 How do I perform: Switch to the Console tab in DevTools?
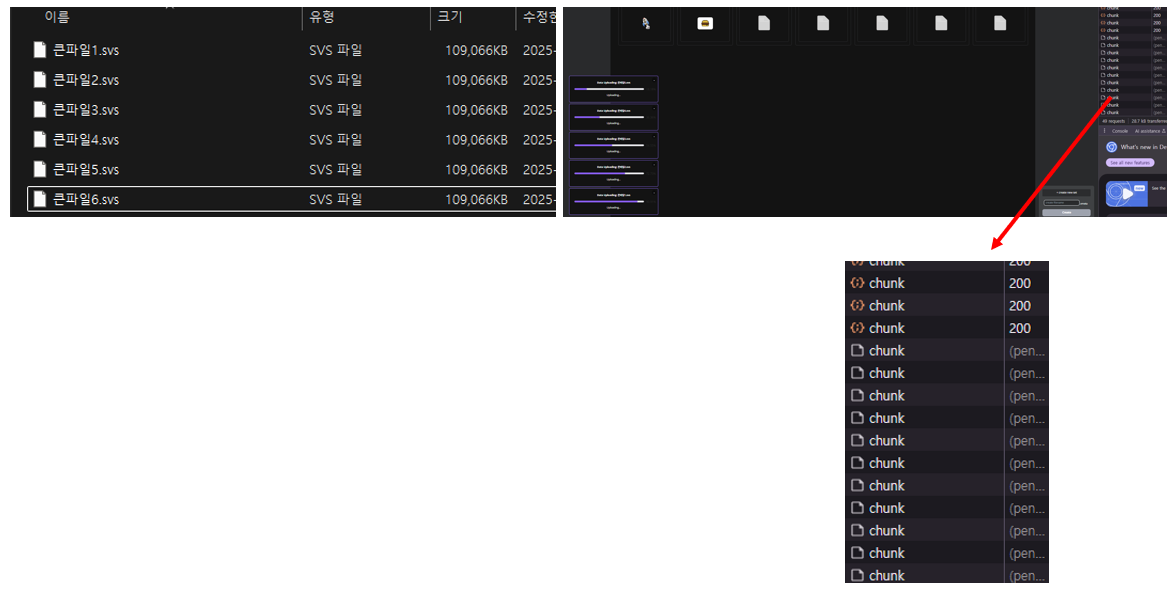coord(1120,131)
